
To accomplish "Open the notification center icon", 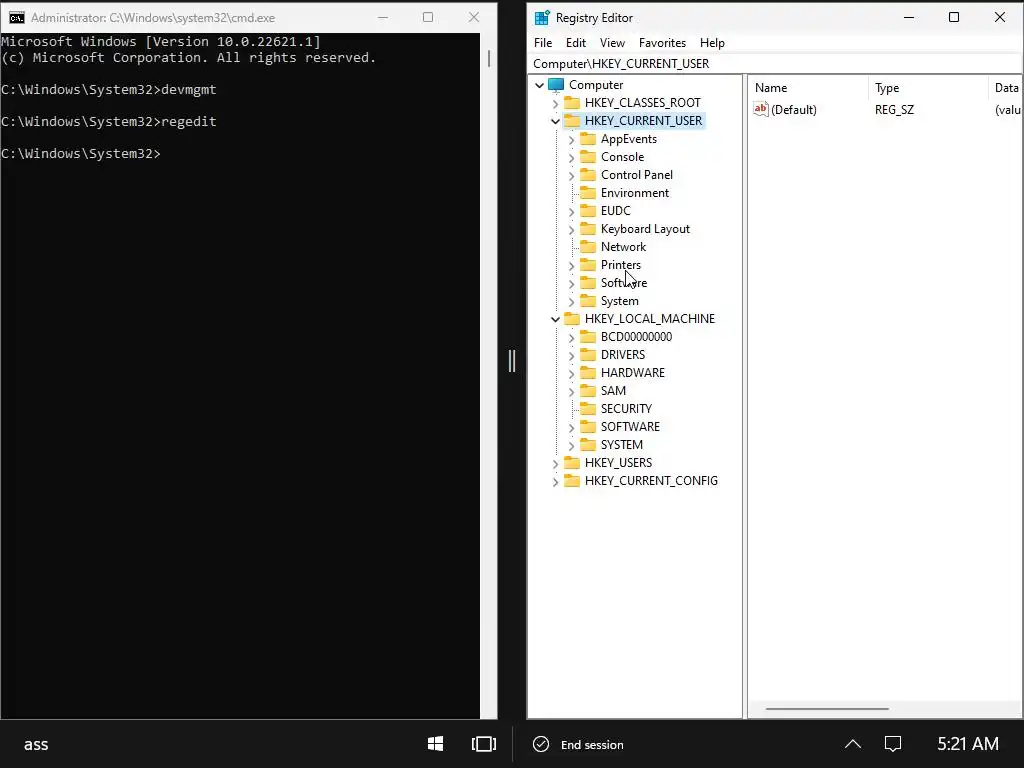I will (893, 744).
